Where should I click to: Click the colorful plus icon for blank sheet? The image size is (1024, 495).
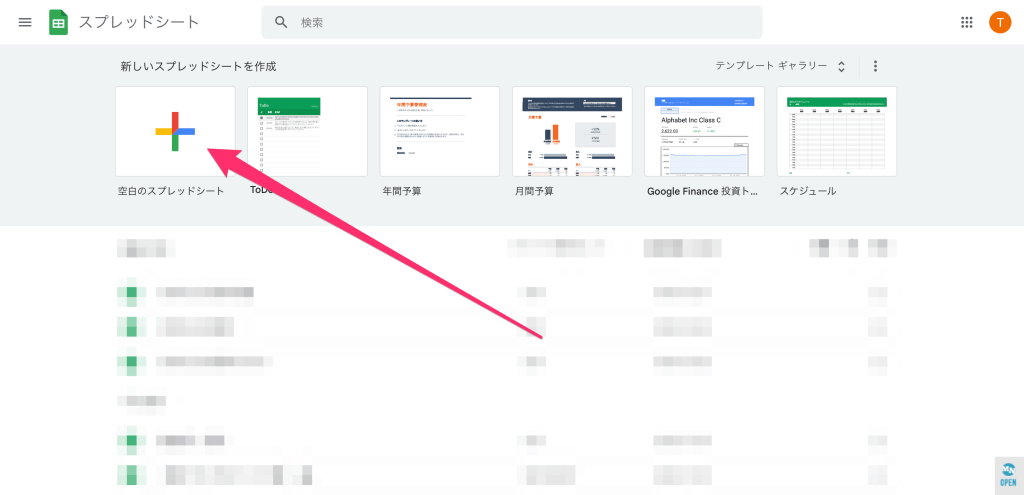[x=175, y=131]
